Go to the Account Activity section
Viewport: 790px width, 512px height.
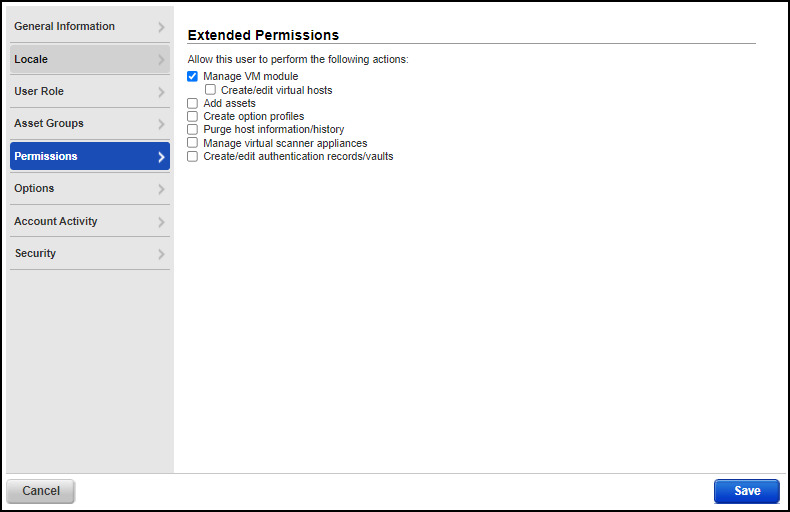point(56,222)
